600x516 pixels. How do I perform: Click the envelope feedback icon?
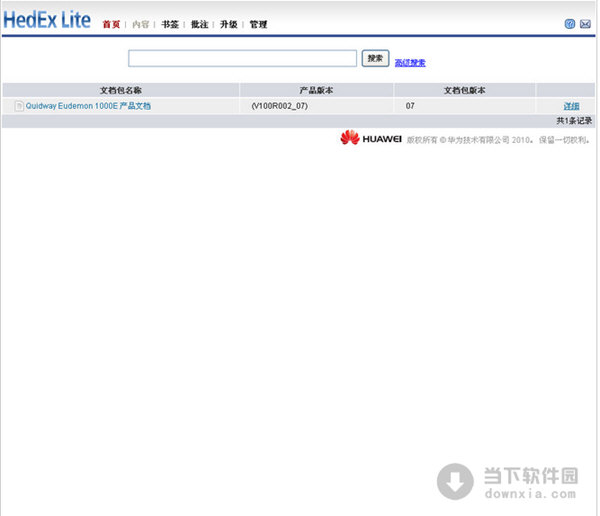click(585, 24)
